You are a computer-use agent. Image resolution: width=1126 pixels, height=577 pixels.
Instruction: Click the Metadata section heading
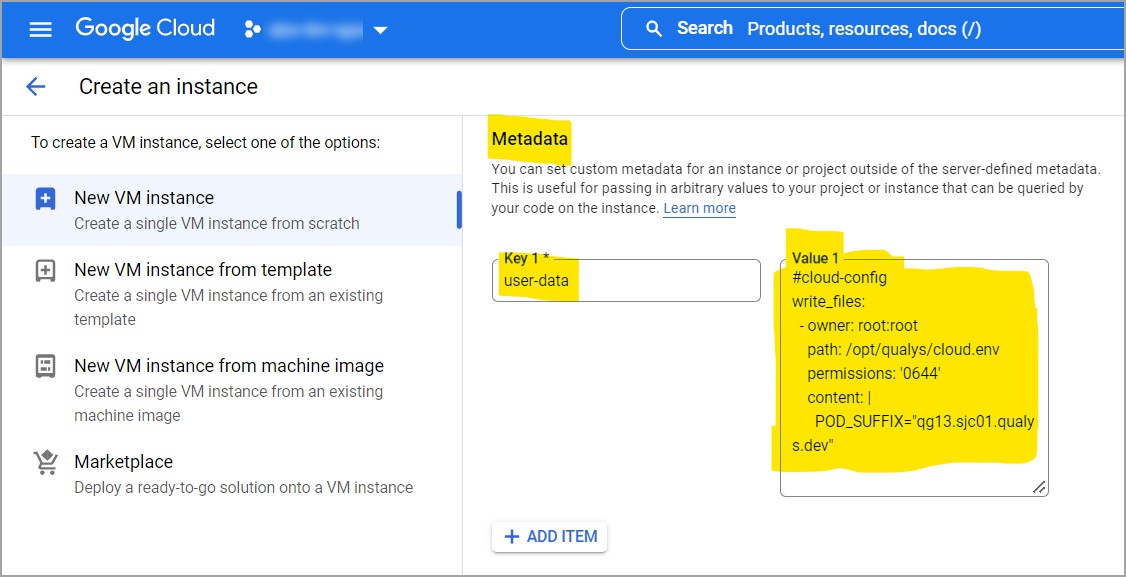530,139
